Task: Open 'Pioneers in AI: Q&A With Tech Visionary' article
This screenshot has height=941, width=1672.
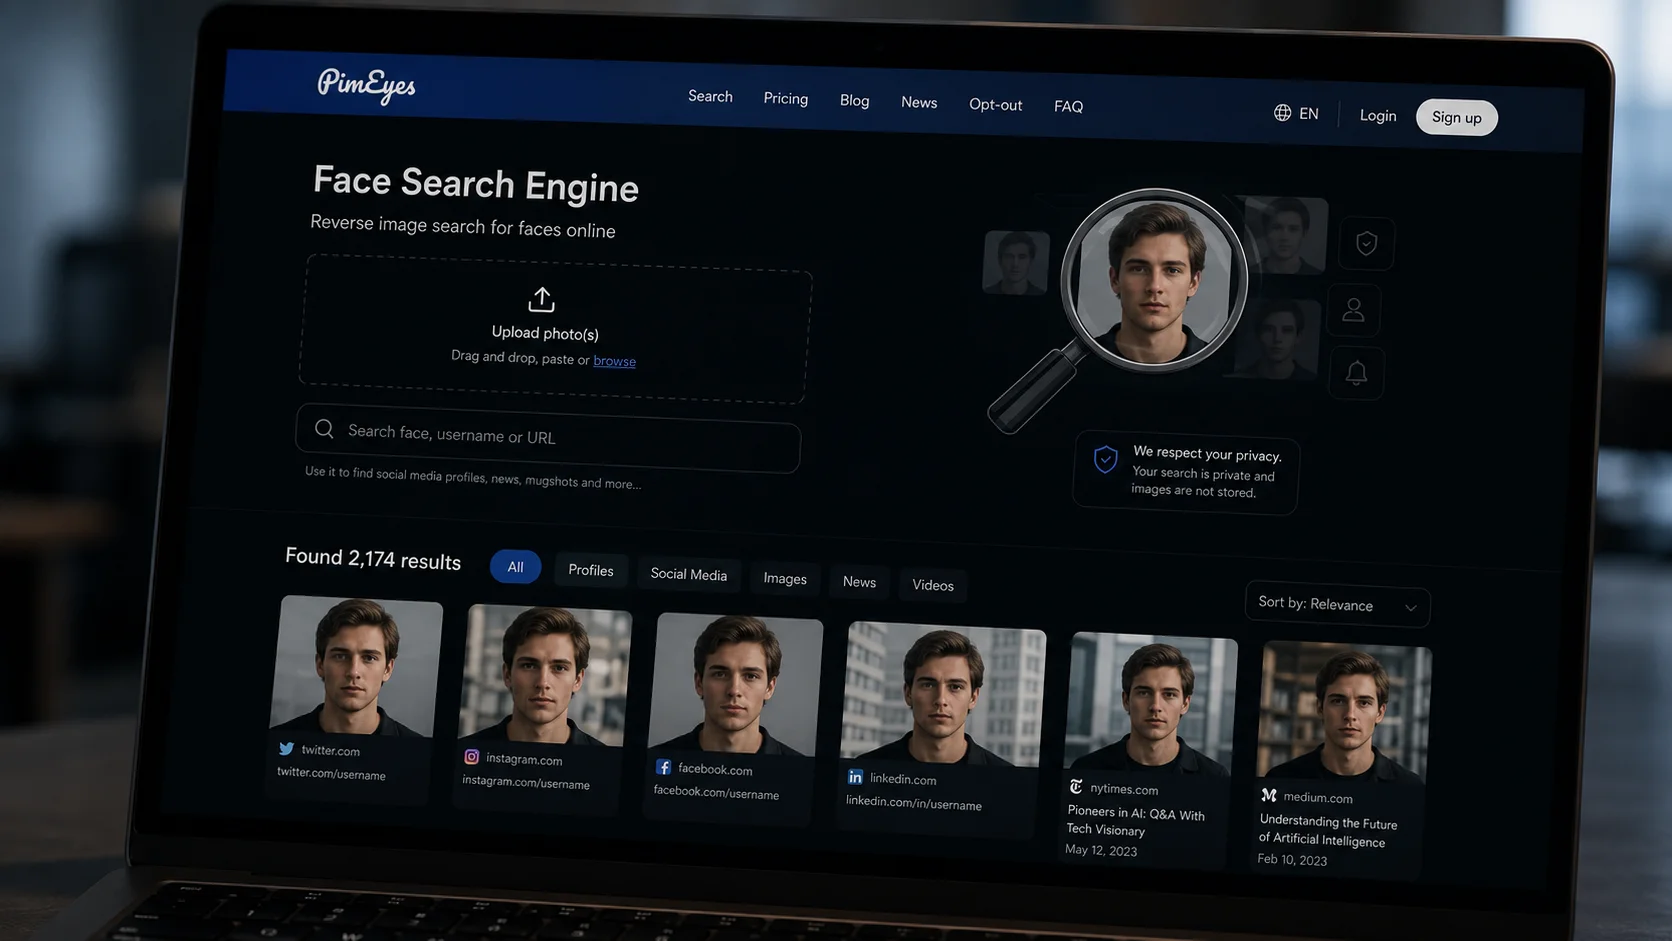Action: click(1136, 820)
